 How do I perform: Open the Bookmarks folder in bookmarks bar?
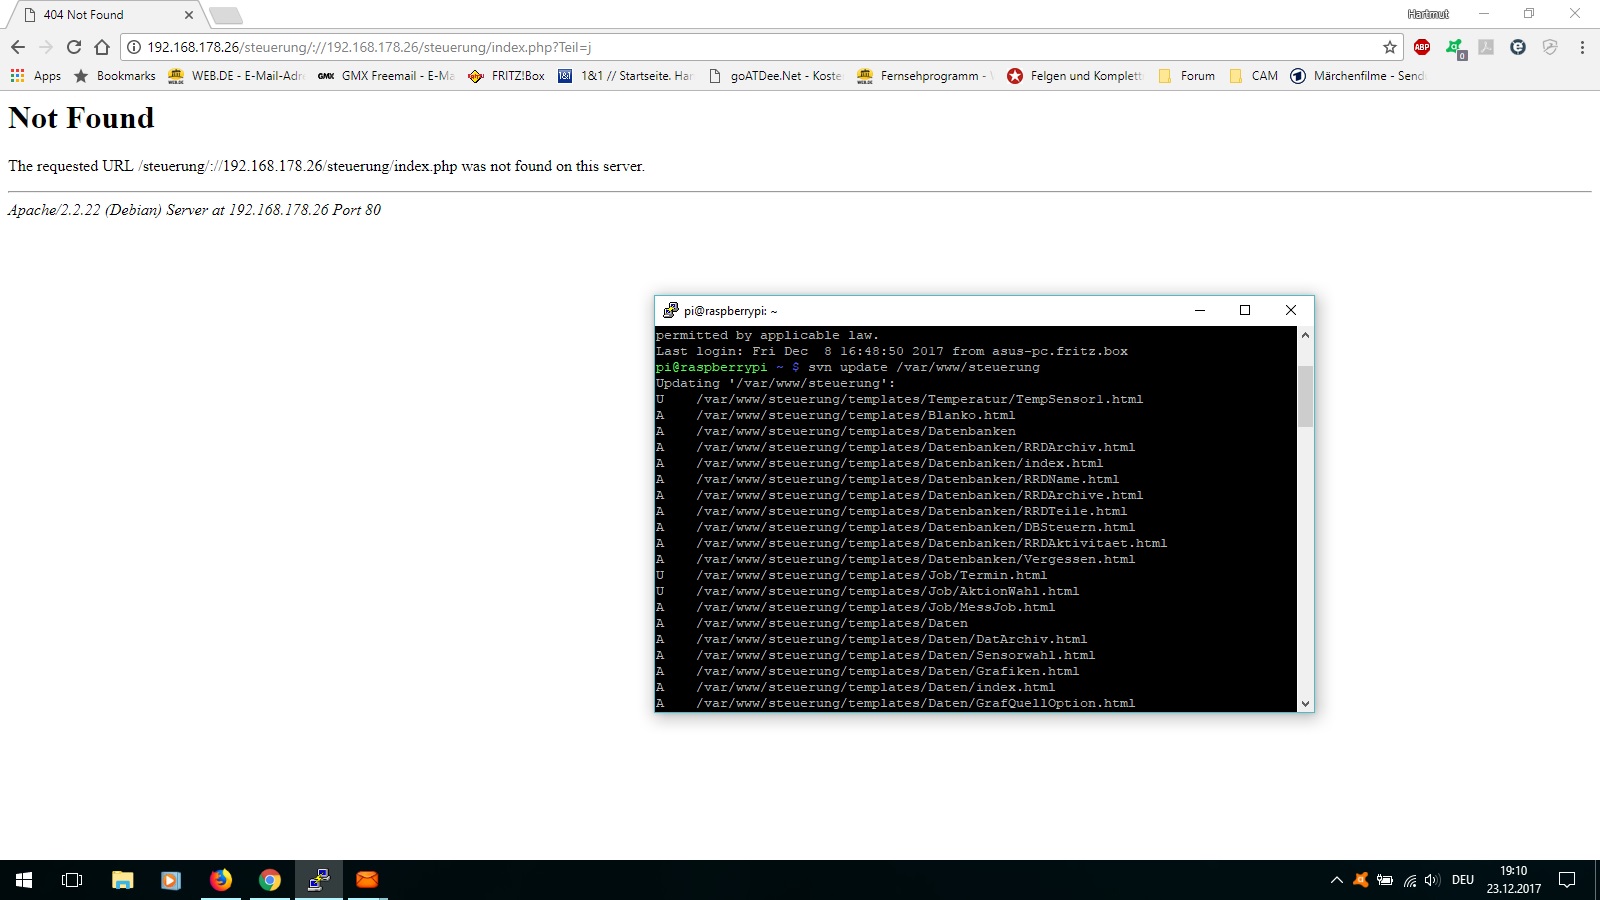click(x=115, y=76)
